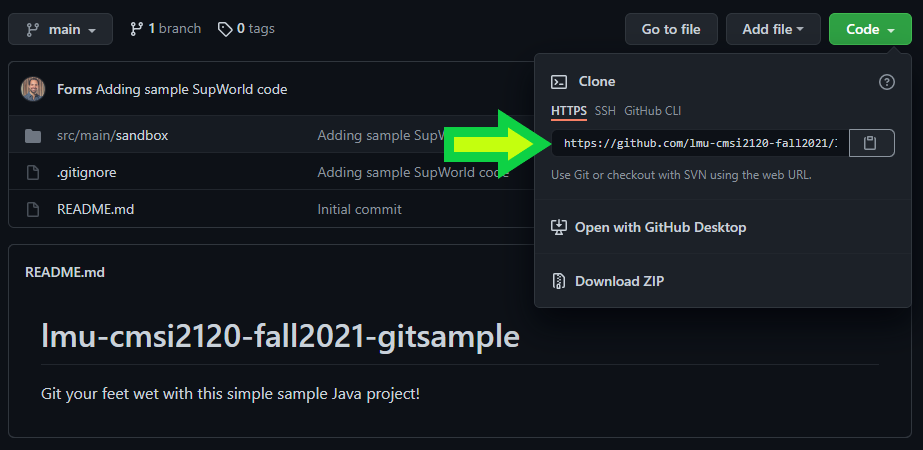Click the GitHub Desktop download icon
The height and width of the screenshot is (450, 923).
(x=558, y=227)
